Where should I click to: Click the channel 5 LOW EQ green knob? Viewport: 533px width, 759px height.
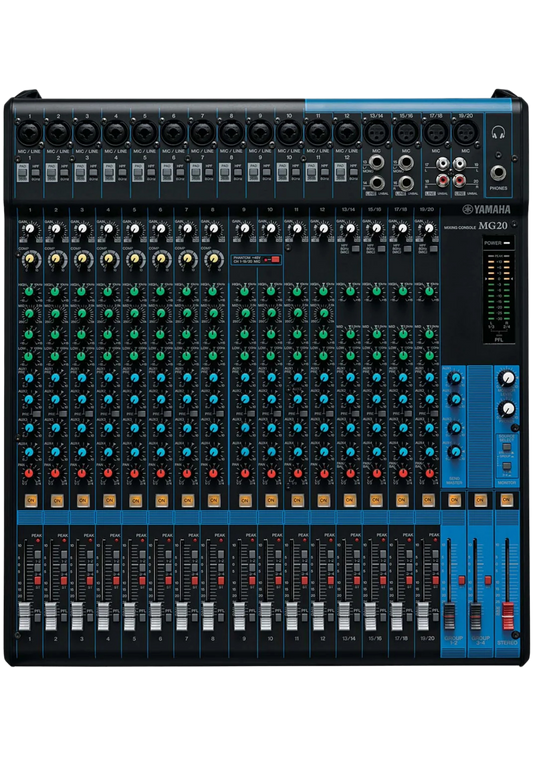coord(134,356)
